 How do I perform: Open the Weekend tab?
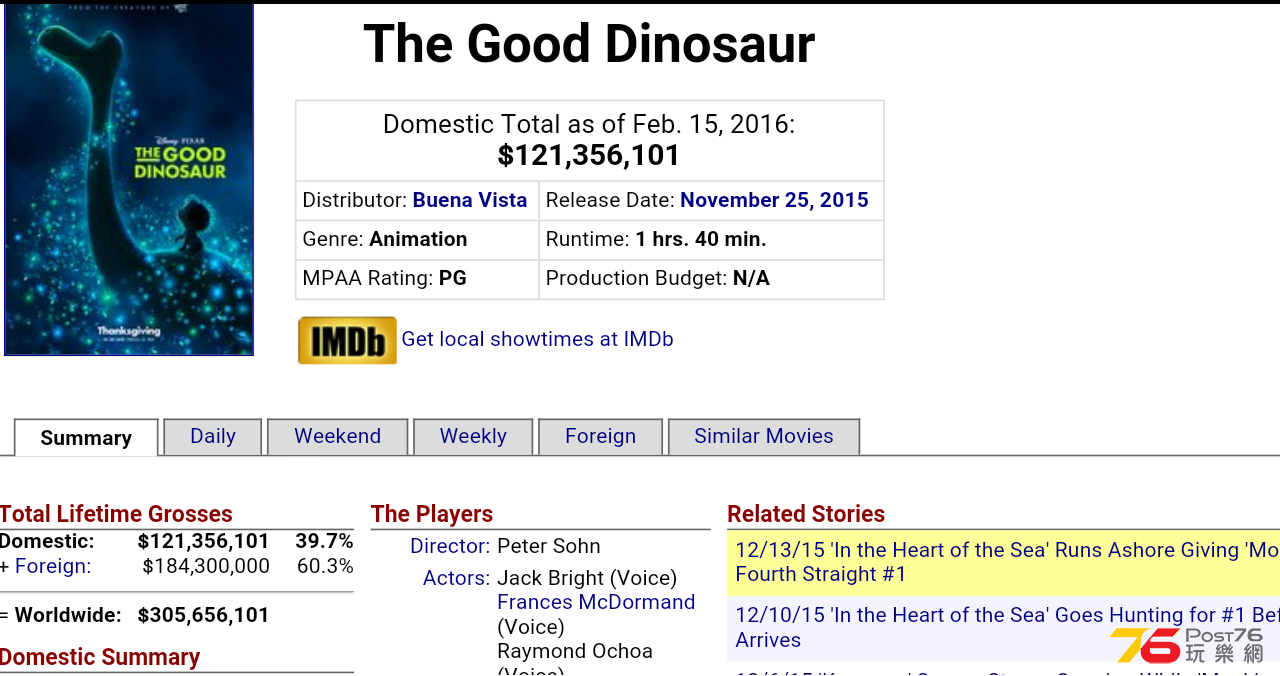tap(338, 437)
